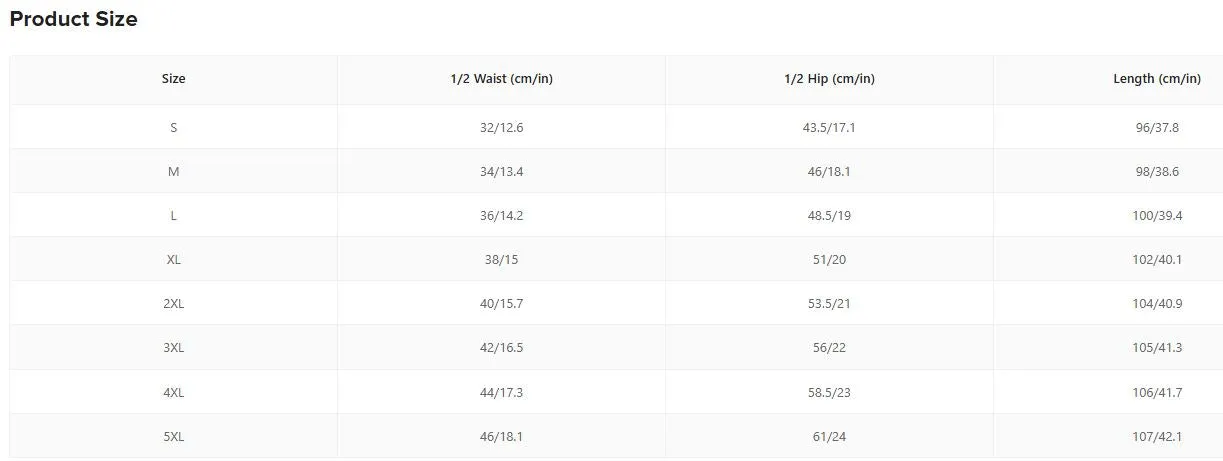Click the Size column header

[x=173, y=79]
